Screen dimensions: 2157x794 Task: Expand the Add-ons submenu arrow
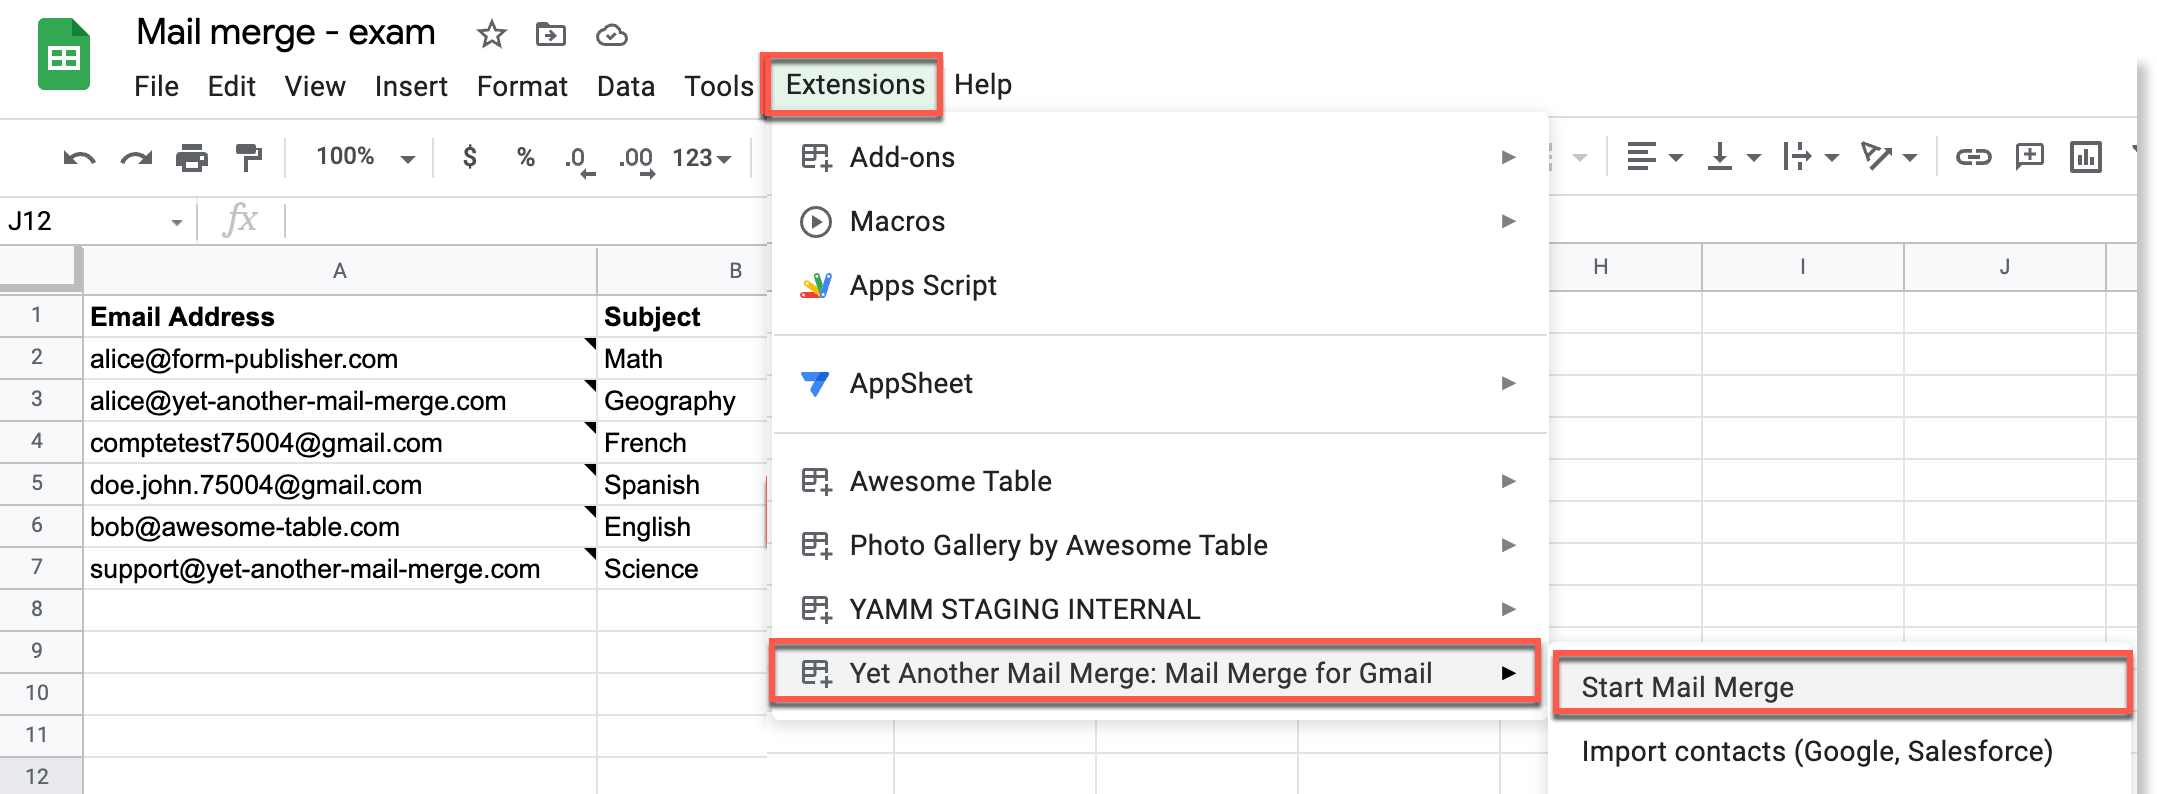click(1509, 157)
